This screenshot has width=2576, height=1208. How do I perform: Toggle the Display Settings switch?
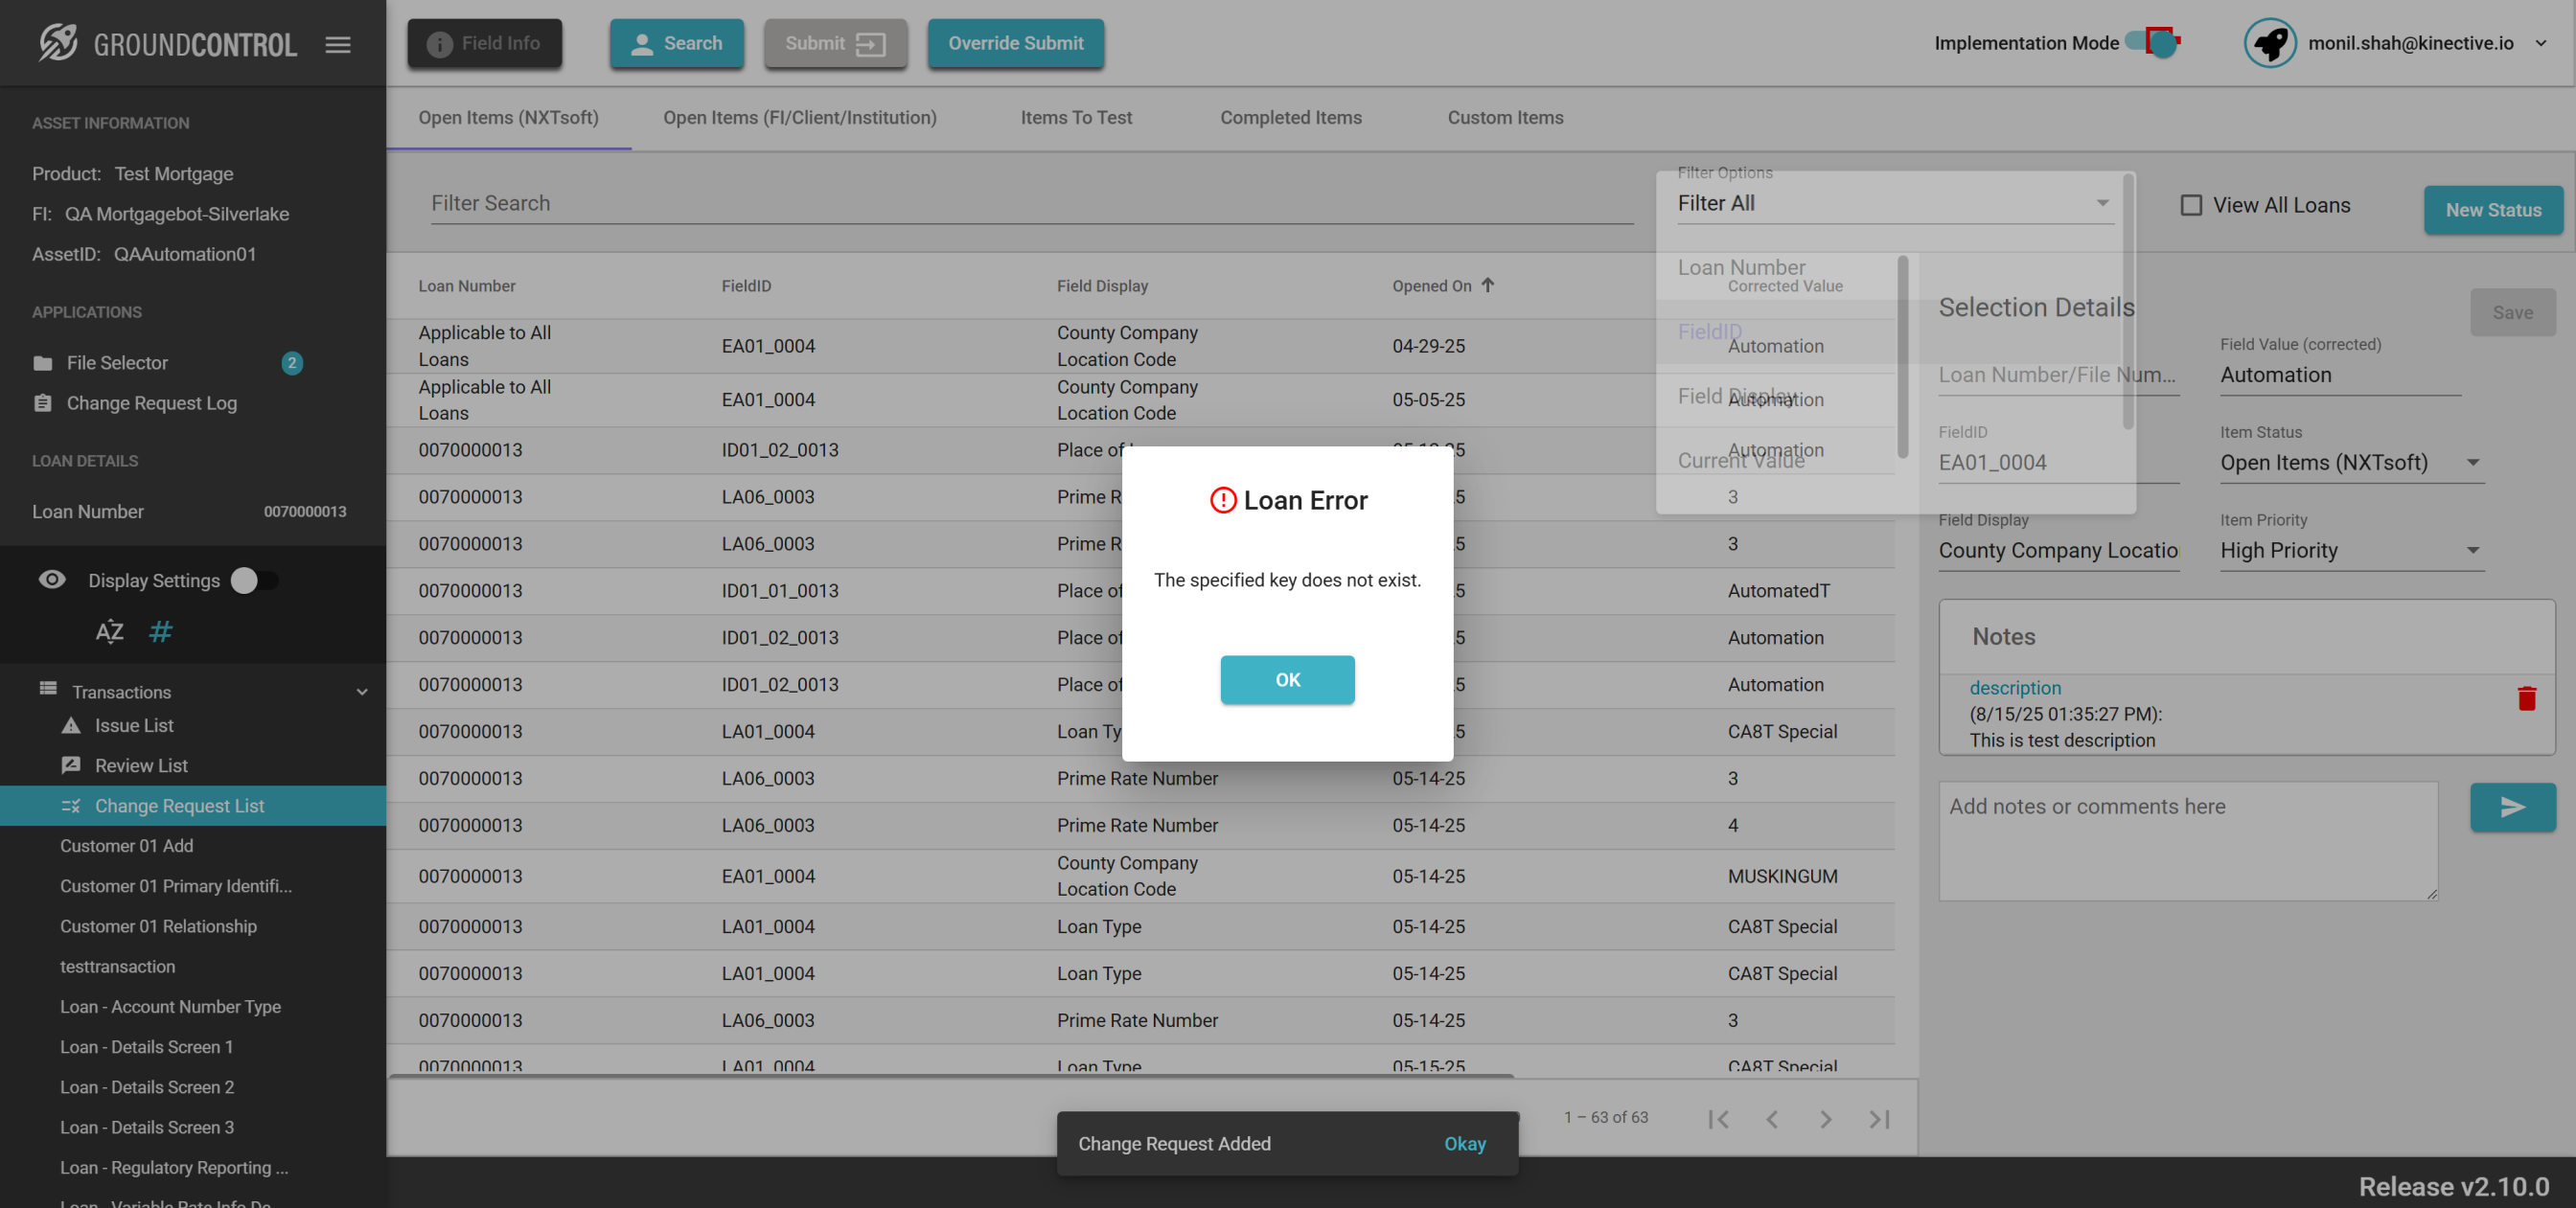coord(254,580)
